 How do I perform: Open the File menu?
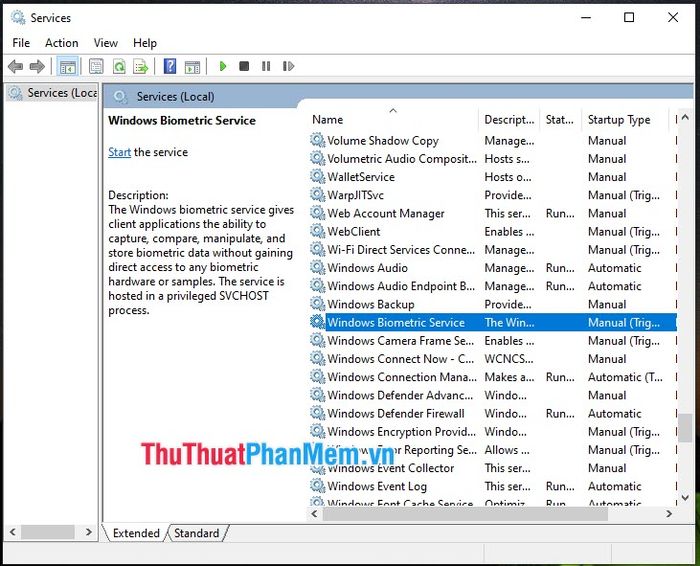point(21,43)
